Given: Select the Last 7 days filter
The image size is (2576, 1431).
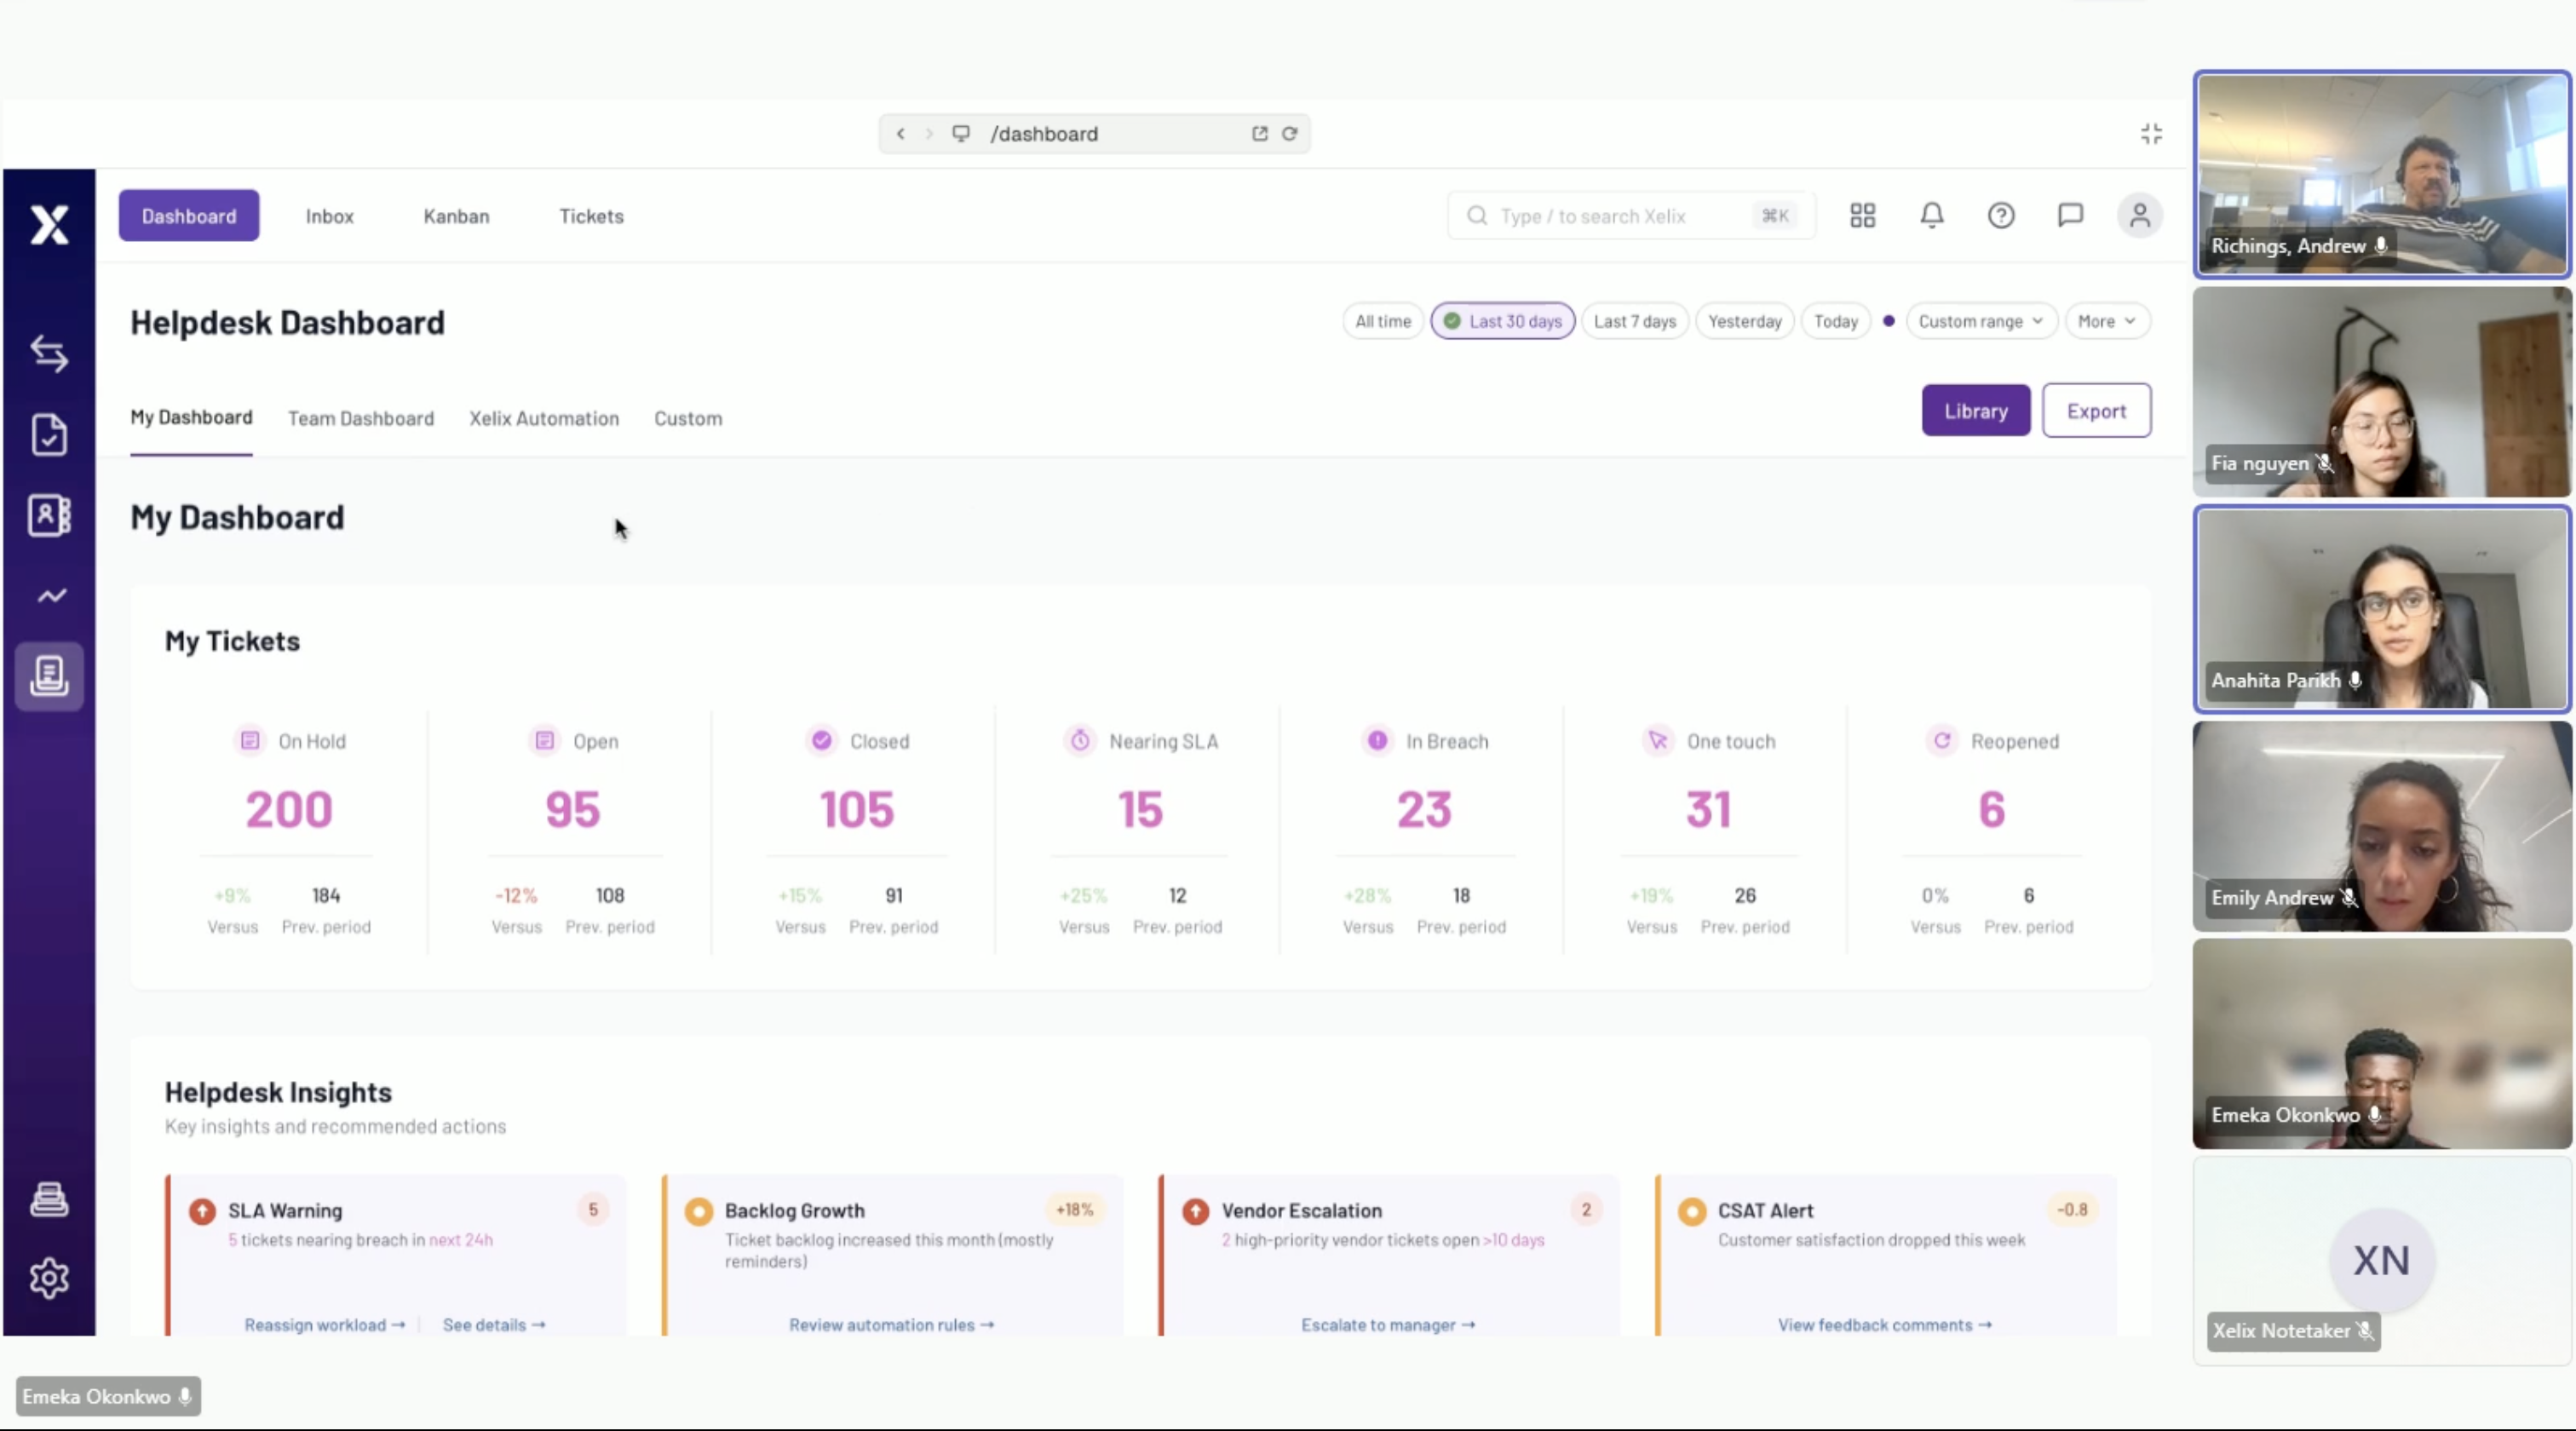Looking at the screenshot, I should pyautogui.click(x=1635, y=321).
